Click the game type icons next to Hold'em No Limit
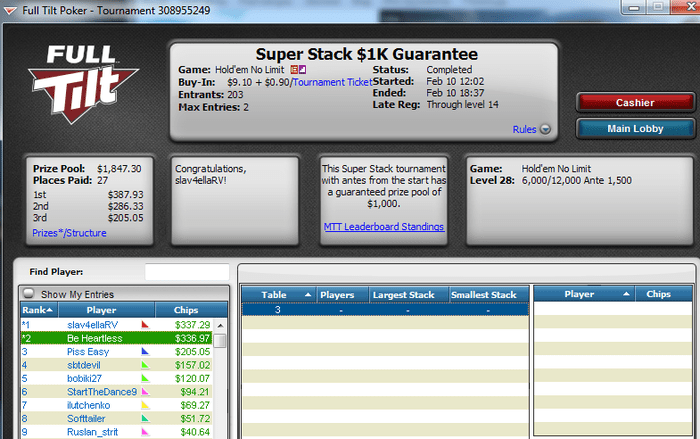The width and height of the screenshot is (700, 439). click(298, 70)
